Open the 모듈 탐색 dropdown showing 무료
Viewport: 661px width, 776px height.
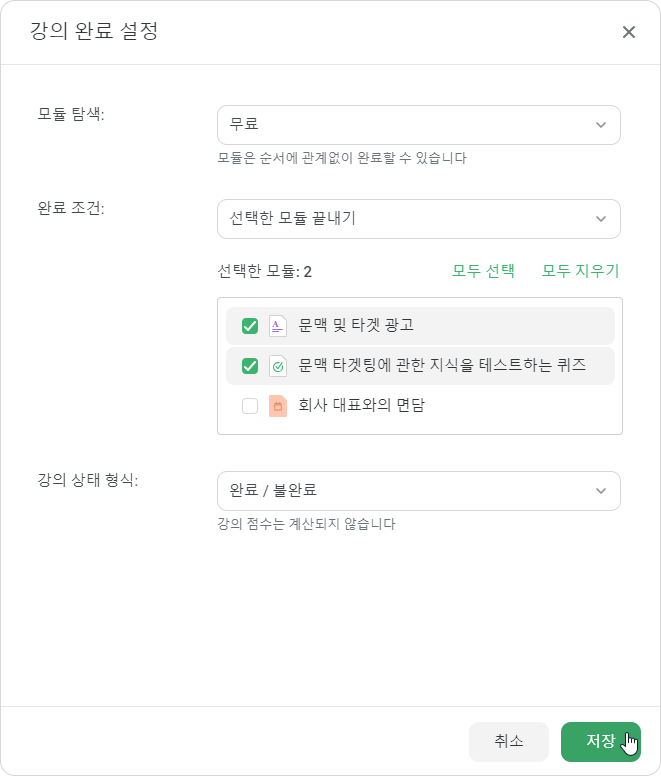[x=419, y=125]
